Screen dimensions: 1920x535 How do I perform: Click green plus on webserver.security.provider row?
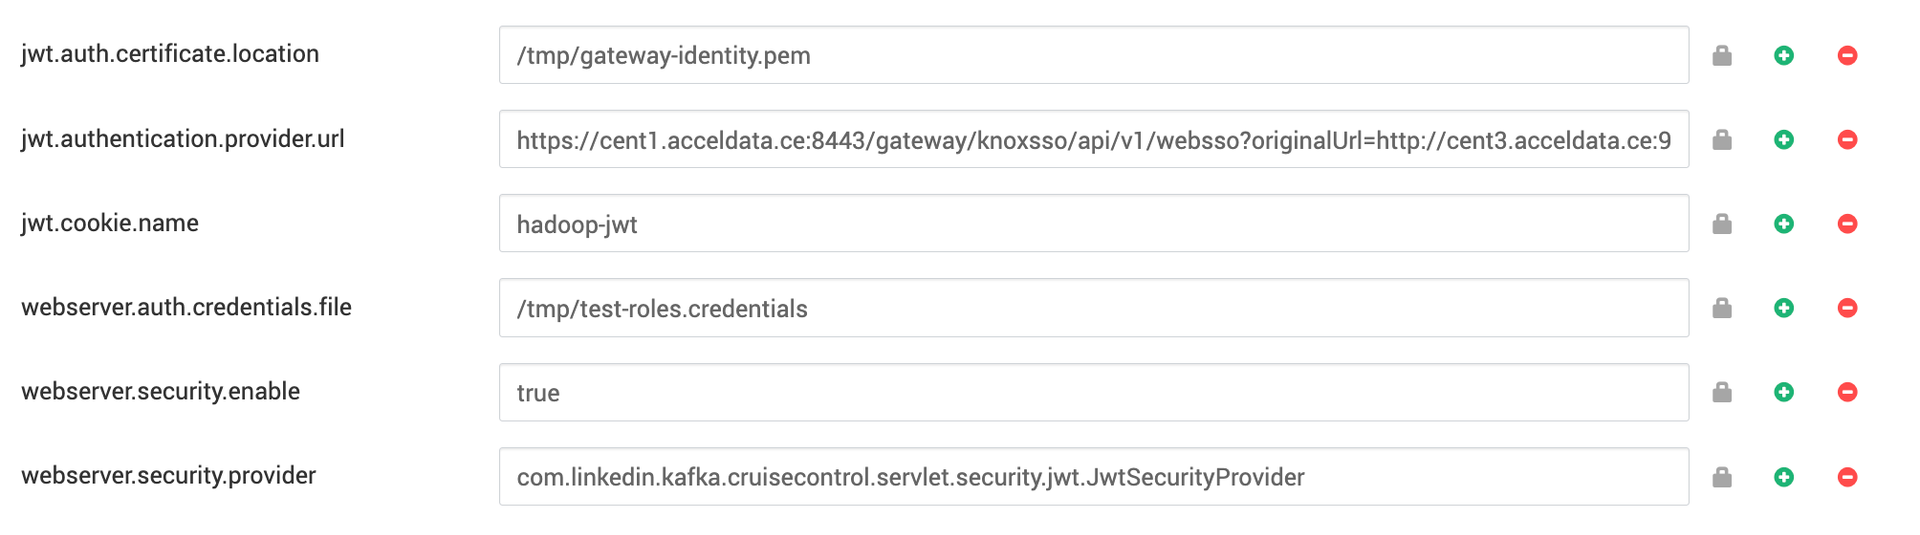pos(1784,476)
